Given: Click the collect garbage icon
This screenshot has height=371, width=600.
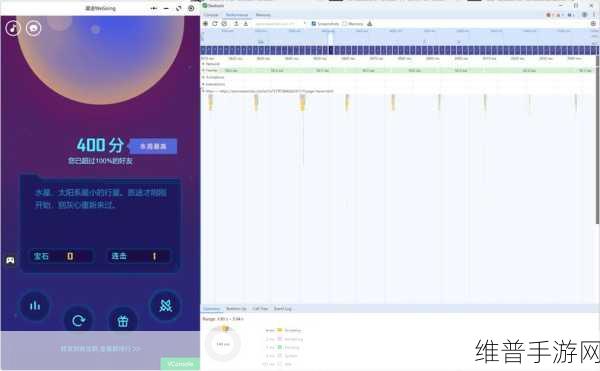Looking at the screenshot, I should pyautogui.click(x=370, y=24).
